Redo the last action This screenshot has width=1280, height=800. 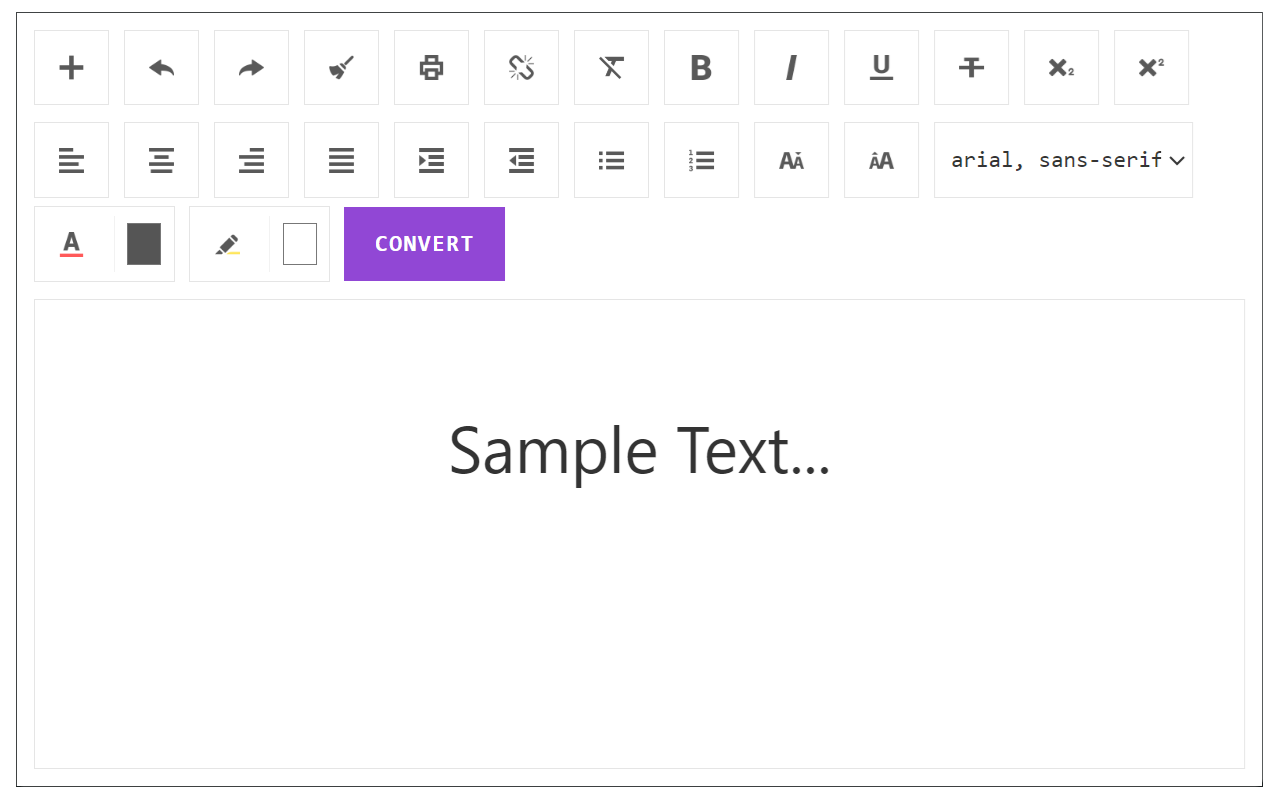(251, 68)
